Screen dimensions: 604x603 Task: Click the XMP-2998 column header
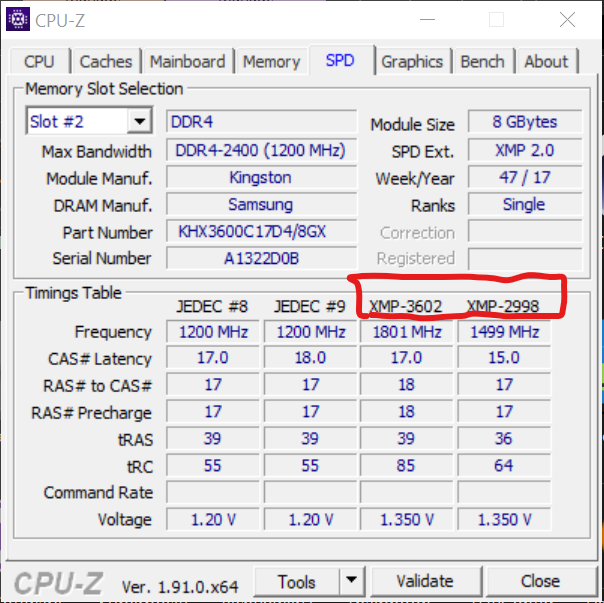pyautogui.click(x=503, y=307)
